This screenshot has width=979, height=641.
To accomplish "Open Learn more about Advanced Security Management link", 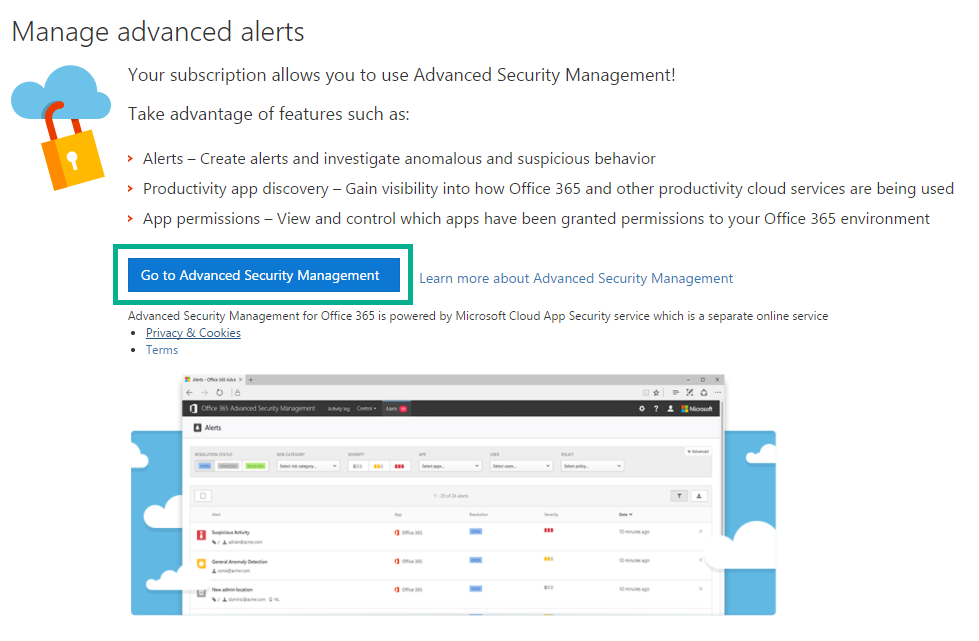I will (x=576, y=278).
